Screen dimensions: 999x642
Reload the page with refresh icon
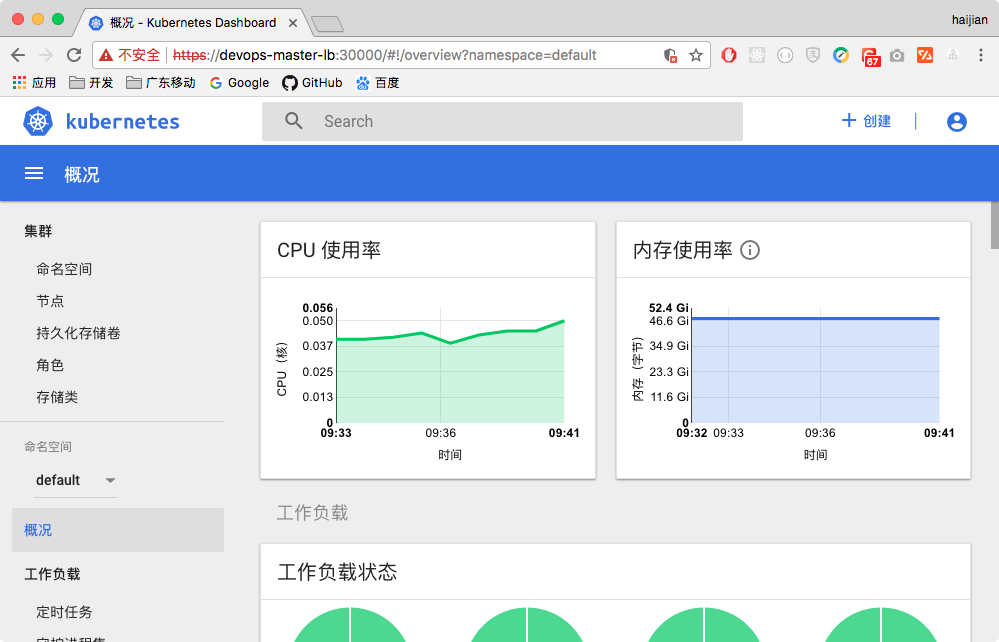[x=74, y=55]
